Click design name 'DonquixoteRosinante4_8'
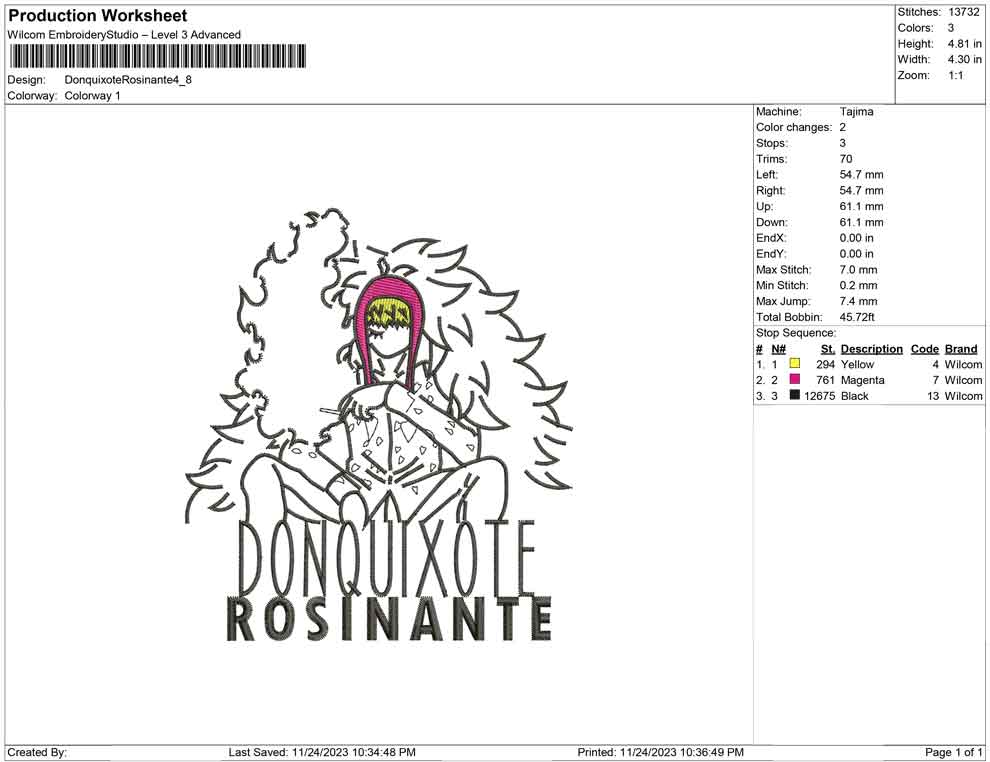 coord(128,80)
